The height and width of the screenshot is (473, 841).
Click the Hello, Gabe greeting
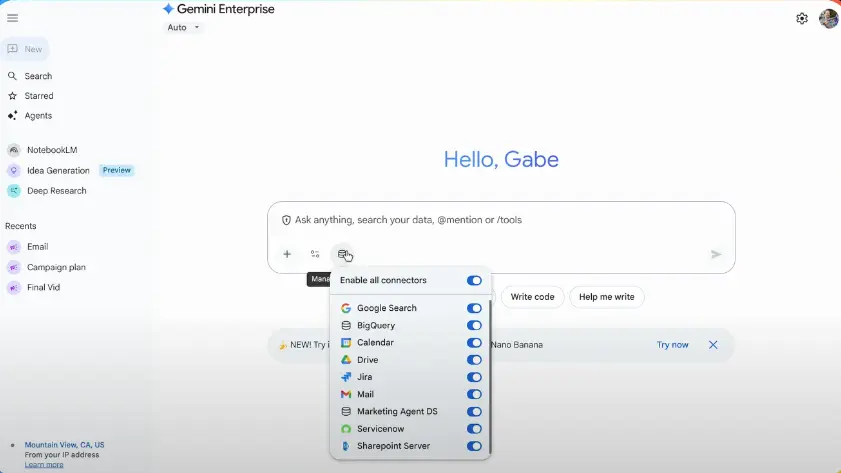[x=501, y=160]
